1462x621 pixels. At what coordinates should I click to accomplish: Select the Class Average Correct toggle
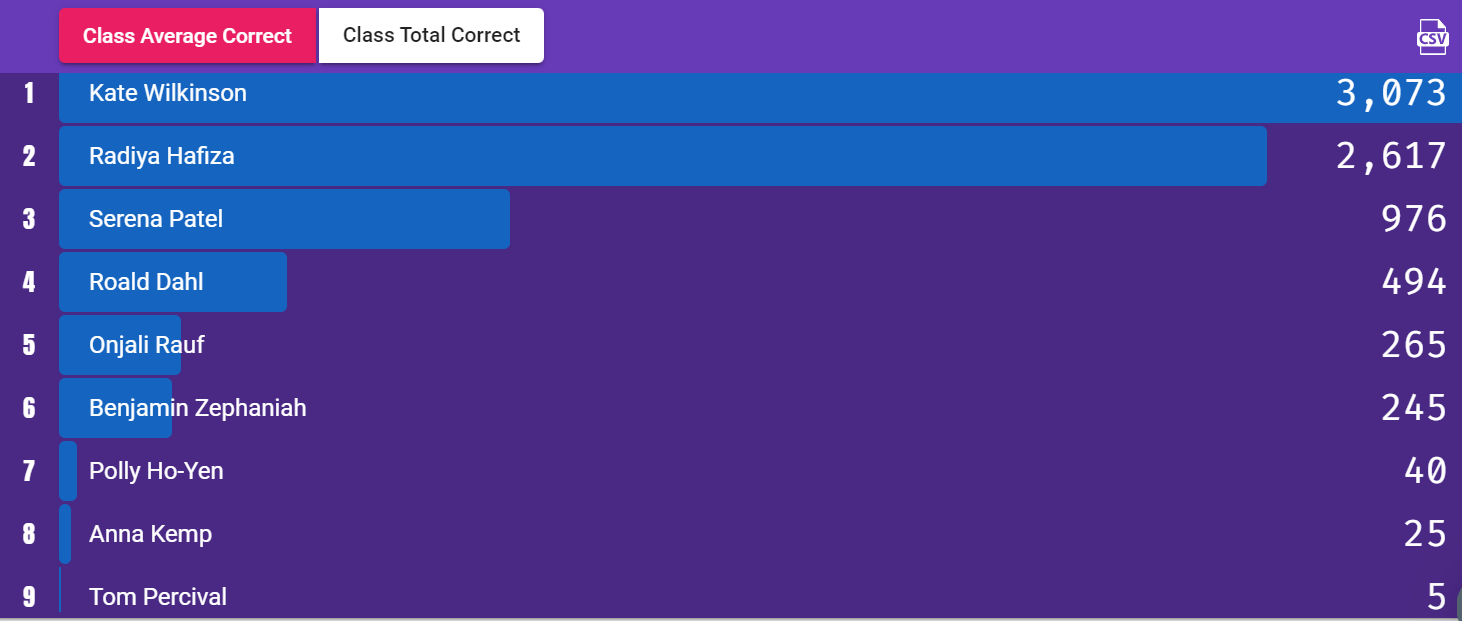pos(187,36)
